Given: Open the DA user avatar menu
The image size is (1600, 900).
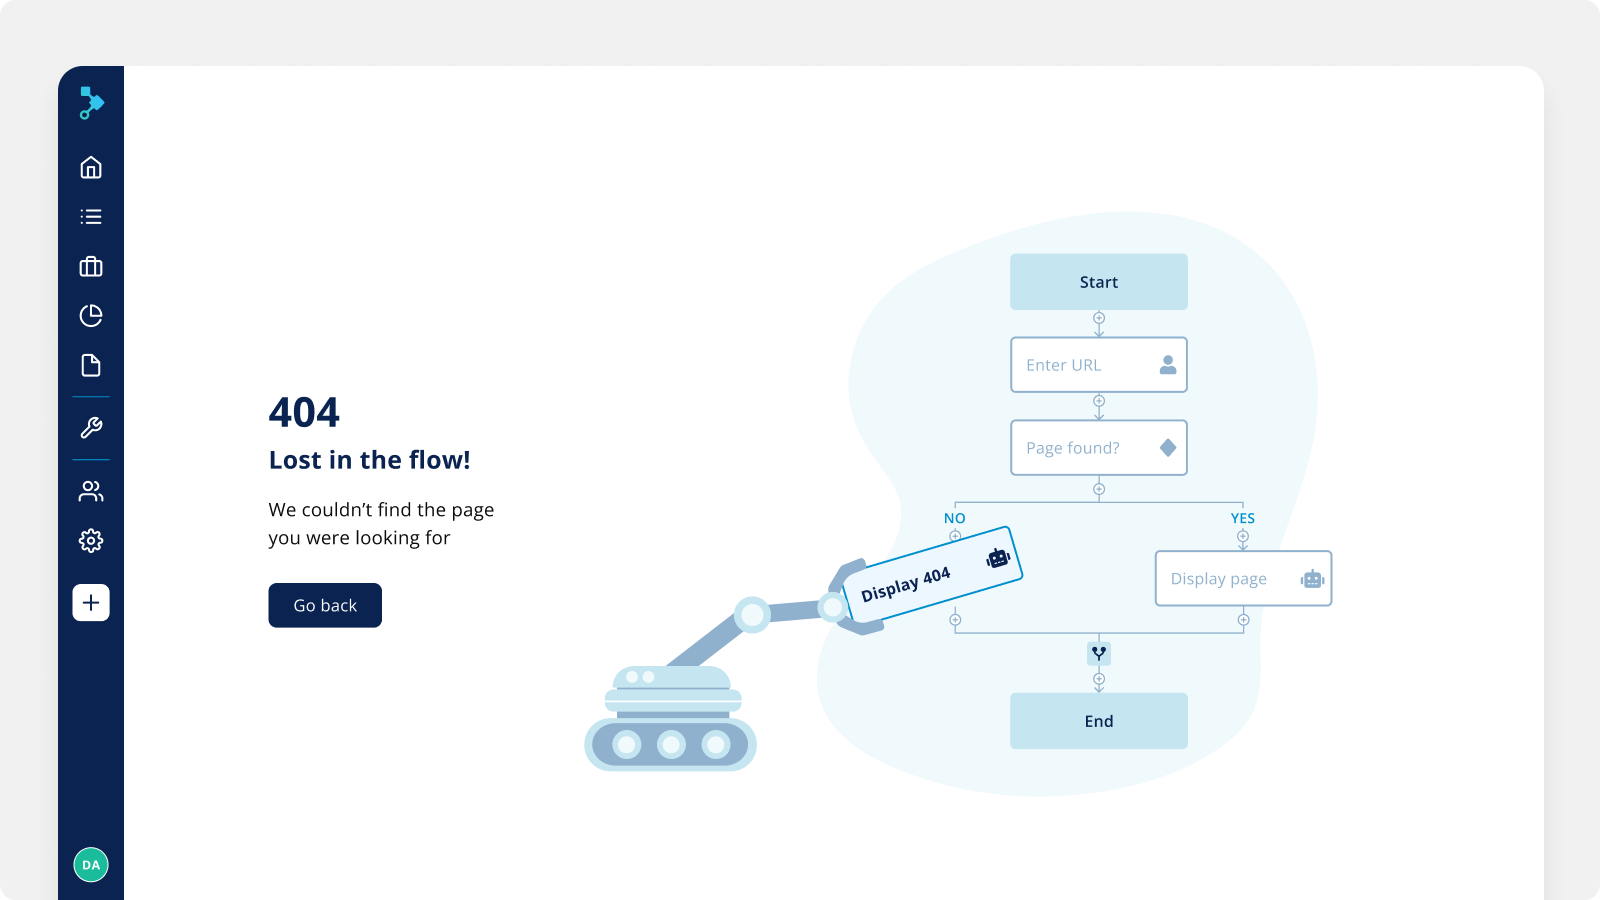Looking at the screenshot, I should 91,865.
